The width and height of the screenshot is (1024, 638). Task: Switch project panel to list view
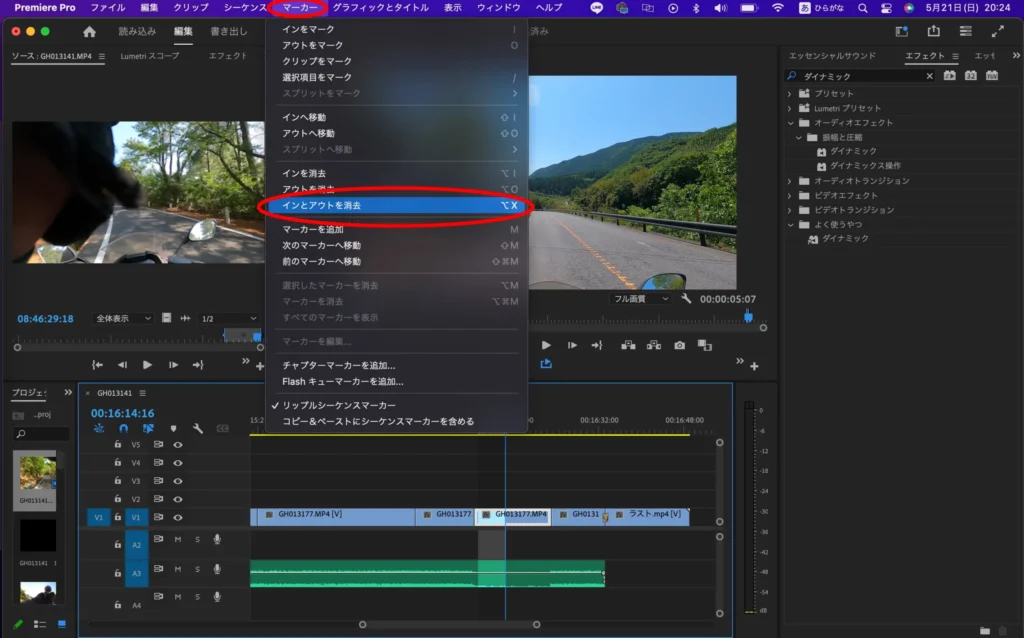click(x=40, y=624)
